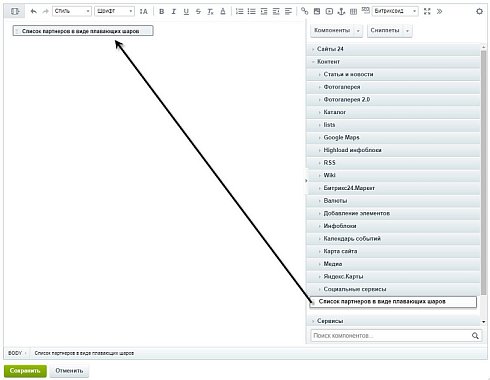Viewport: 490px width, 380px height.
Task: Save with the Сохранить button
Action: point(25,371)
